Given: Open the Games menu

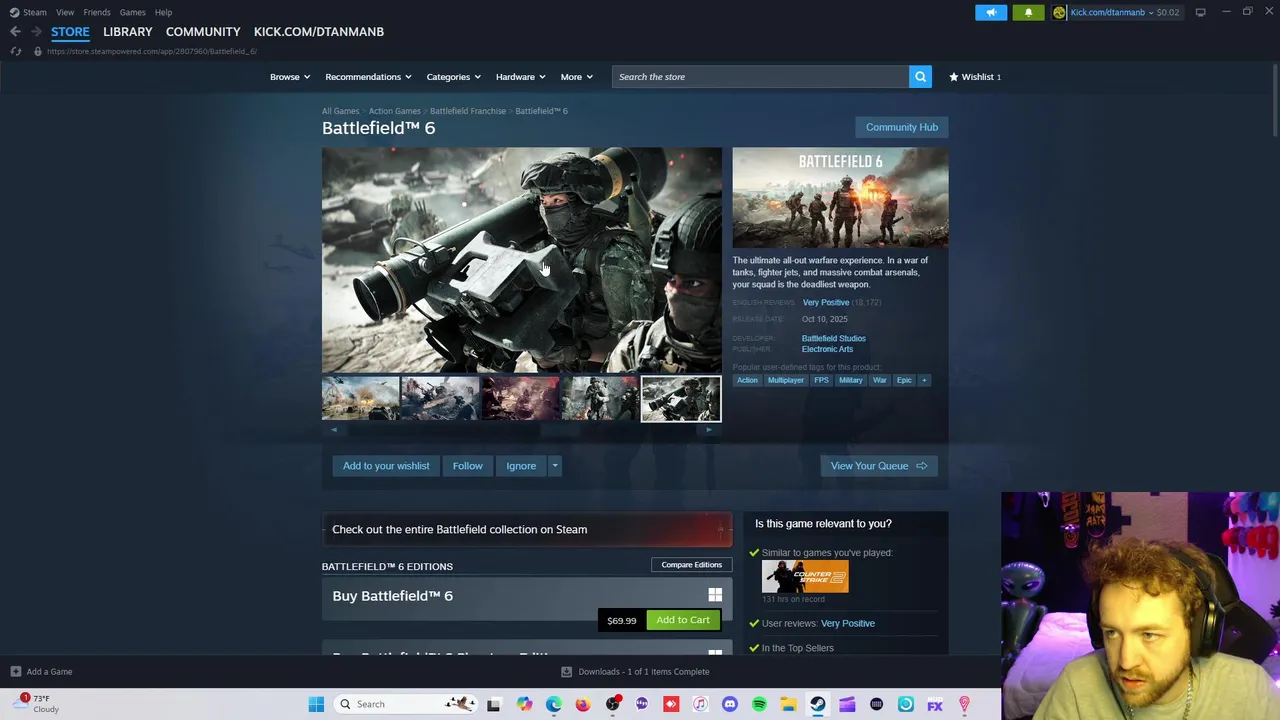Looking at the screenshot, I should click(132, 12).
